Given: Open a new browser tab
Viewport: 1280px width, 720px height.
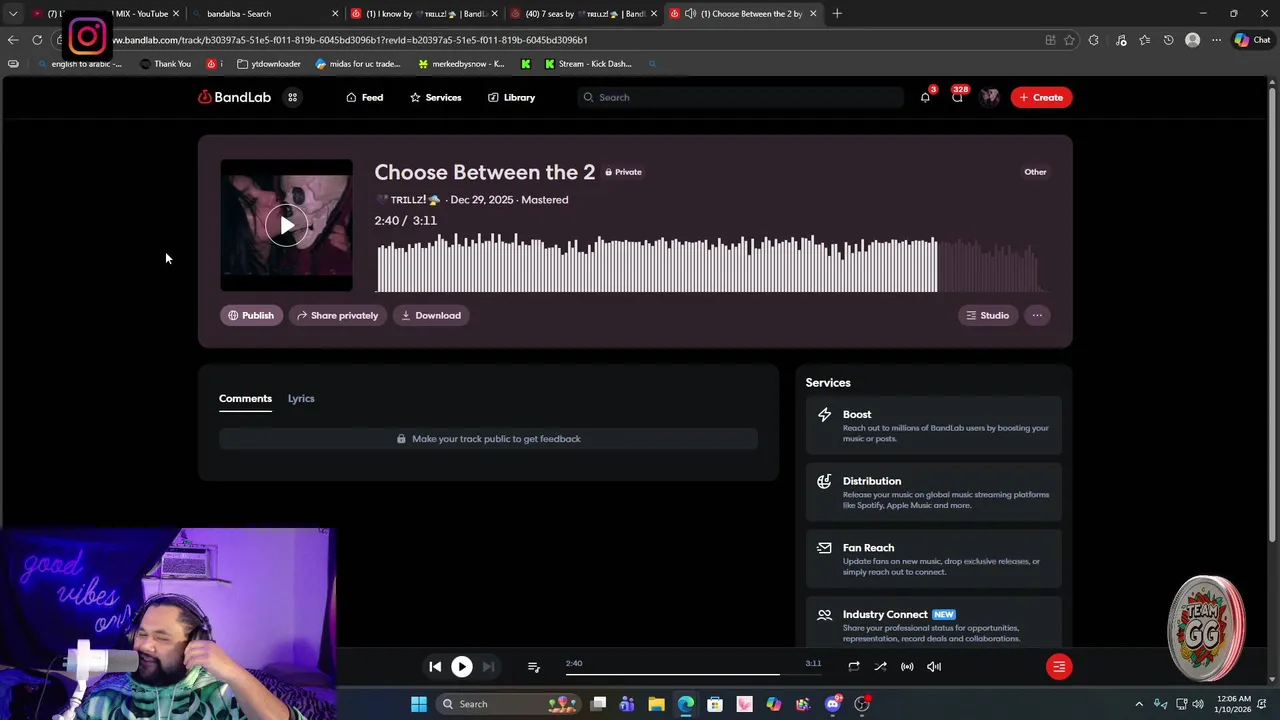Looking at the screenshot, I should click(x=837, y=14).
